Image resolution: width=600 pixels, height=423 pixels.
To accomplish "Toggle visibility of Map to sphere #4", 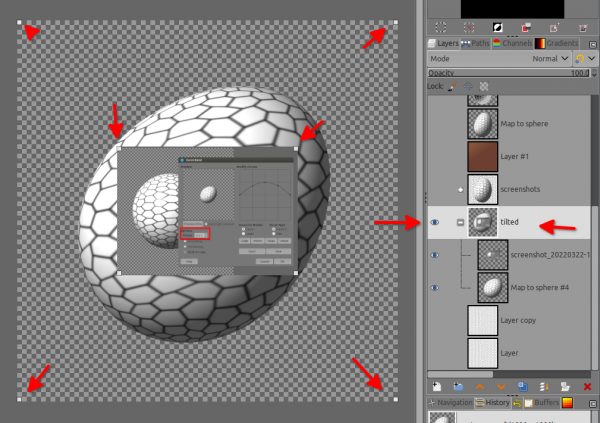I will click(435, 288).
